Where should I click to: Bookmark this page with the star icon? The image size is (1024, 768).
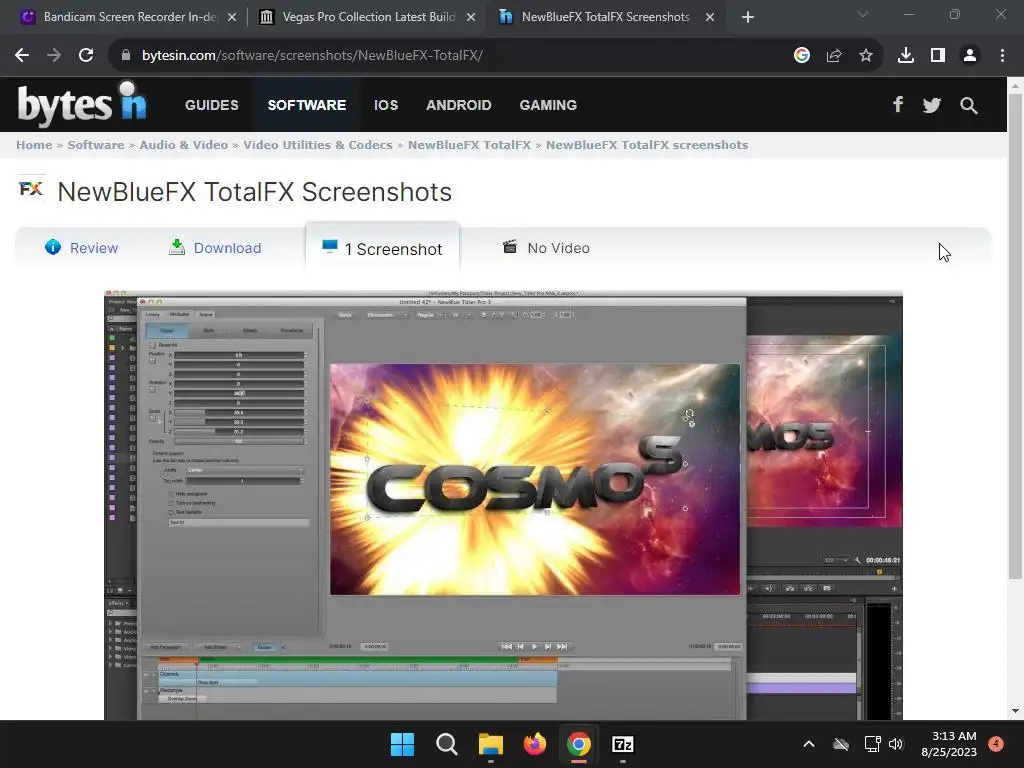pos(866,56)
